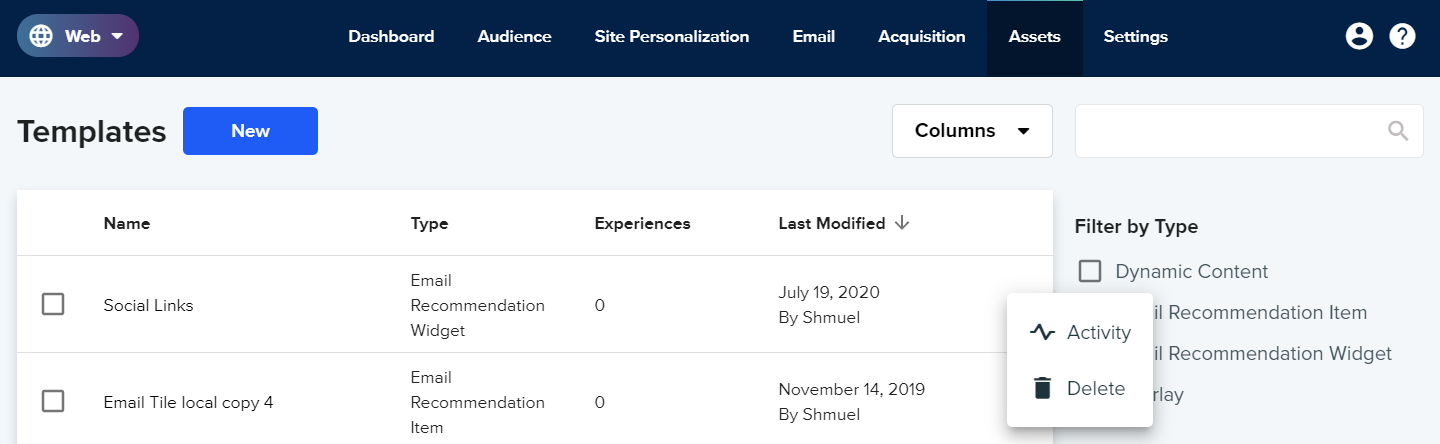Open the Settings tab
1440x444 pixels.
click(1135, 37)
